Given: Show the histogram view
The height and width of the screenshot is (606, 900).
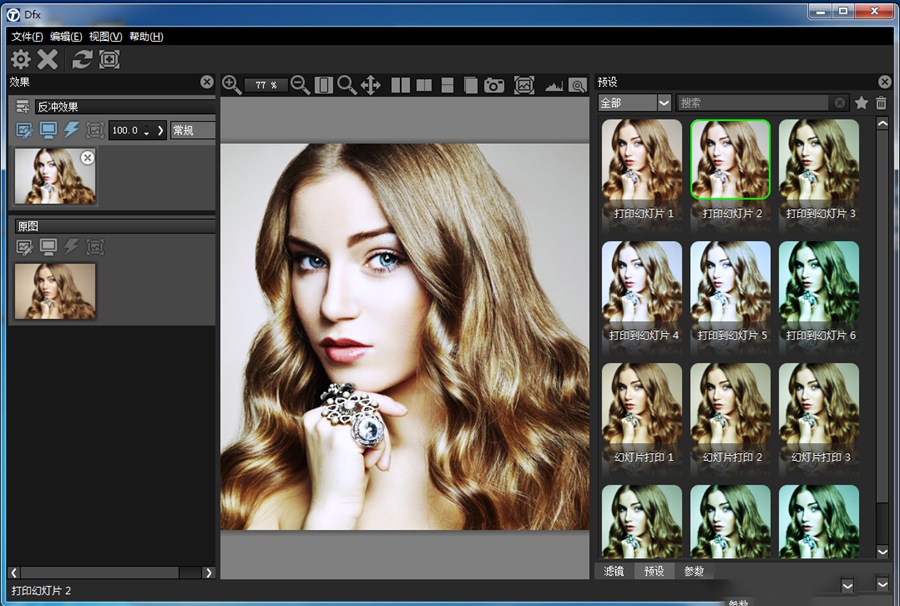Looking at the screenshot, I should [x=554, y=86].
